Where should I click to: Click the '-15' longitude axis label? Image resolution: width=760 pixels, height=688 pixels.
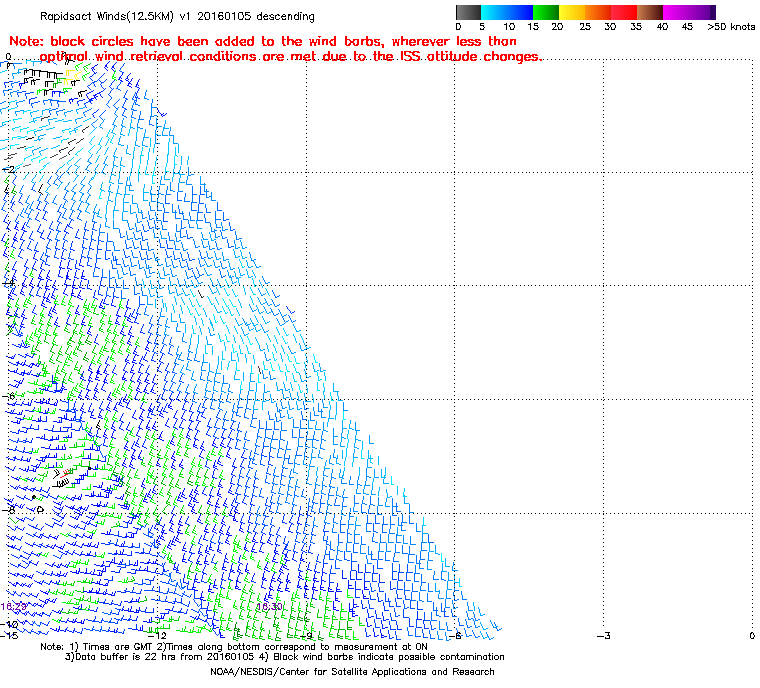(x=10, y=635)
